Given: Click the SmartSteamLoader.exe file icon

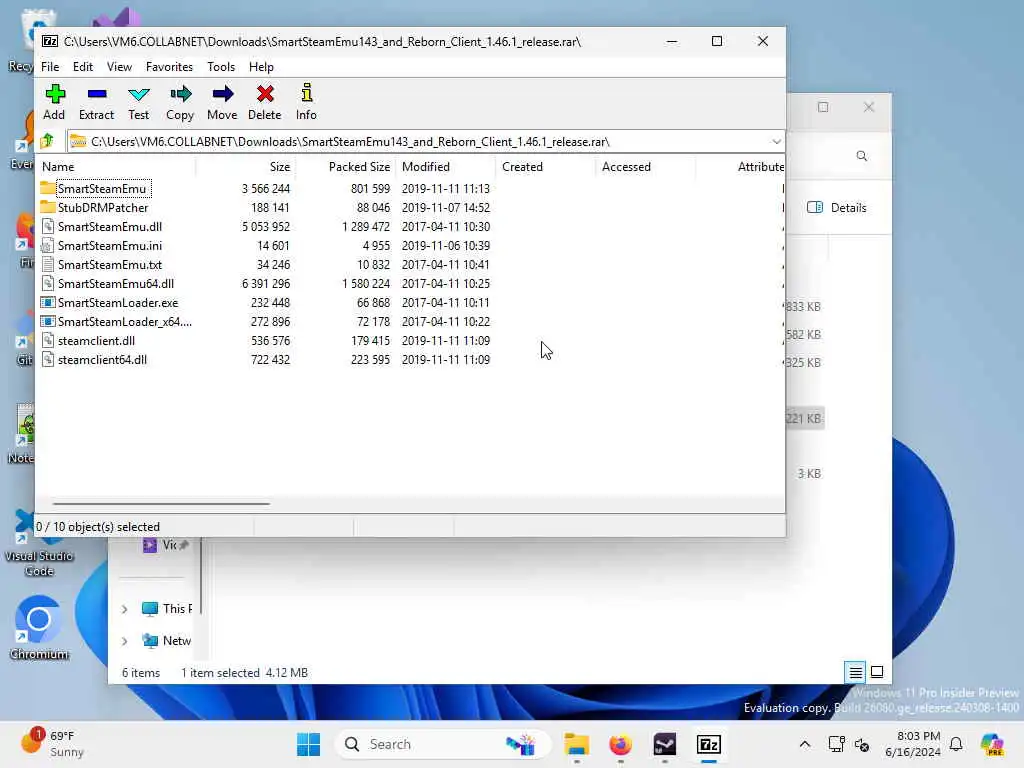Looking at the screenshot, I should pyautogui.click(x=48, y=302).
